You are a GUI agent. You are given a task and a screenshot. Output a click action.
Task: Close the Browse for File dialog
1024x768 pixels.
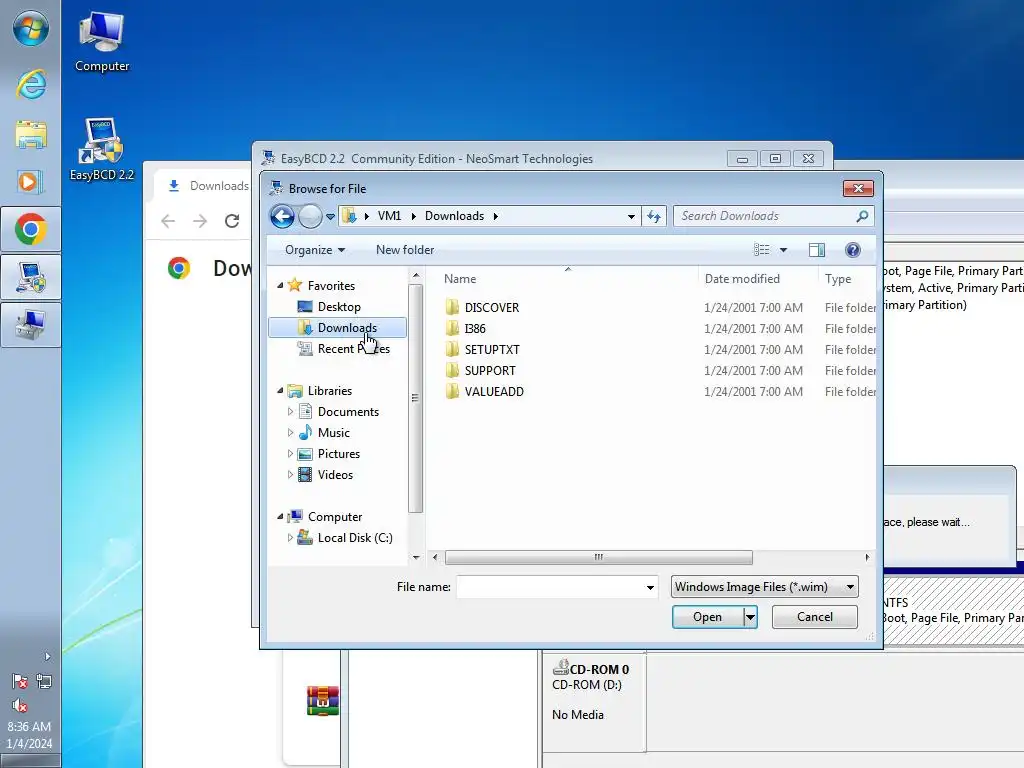click(x=858, y=189)
